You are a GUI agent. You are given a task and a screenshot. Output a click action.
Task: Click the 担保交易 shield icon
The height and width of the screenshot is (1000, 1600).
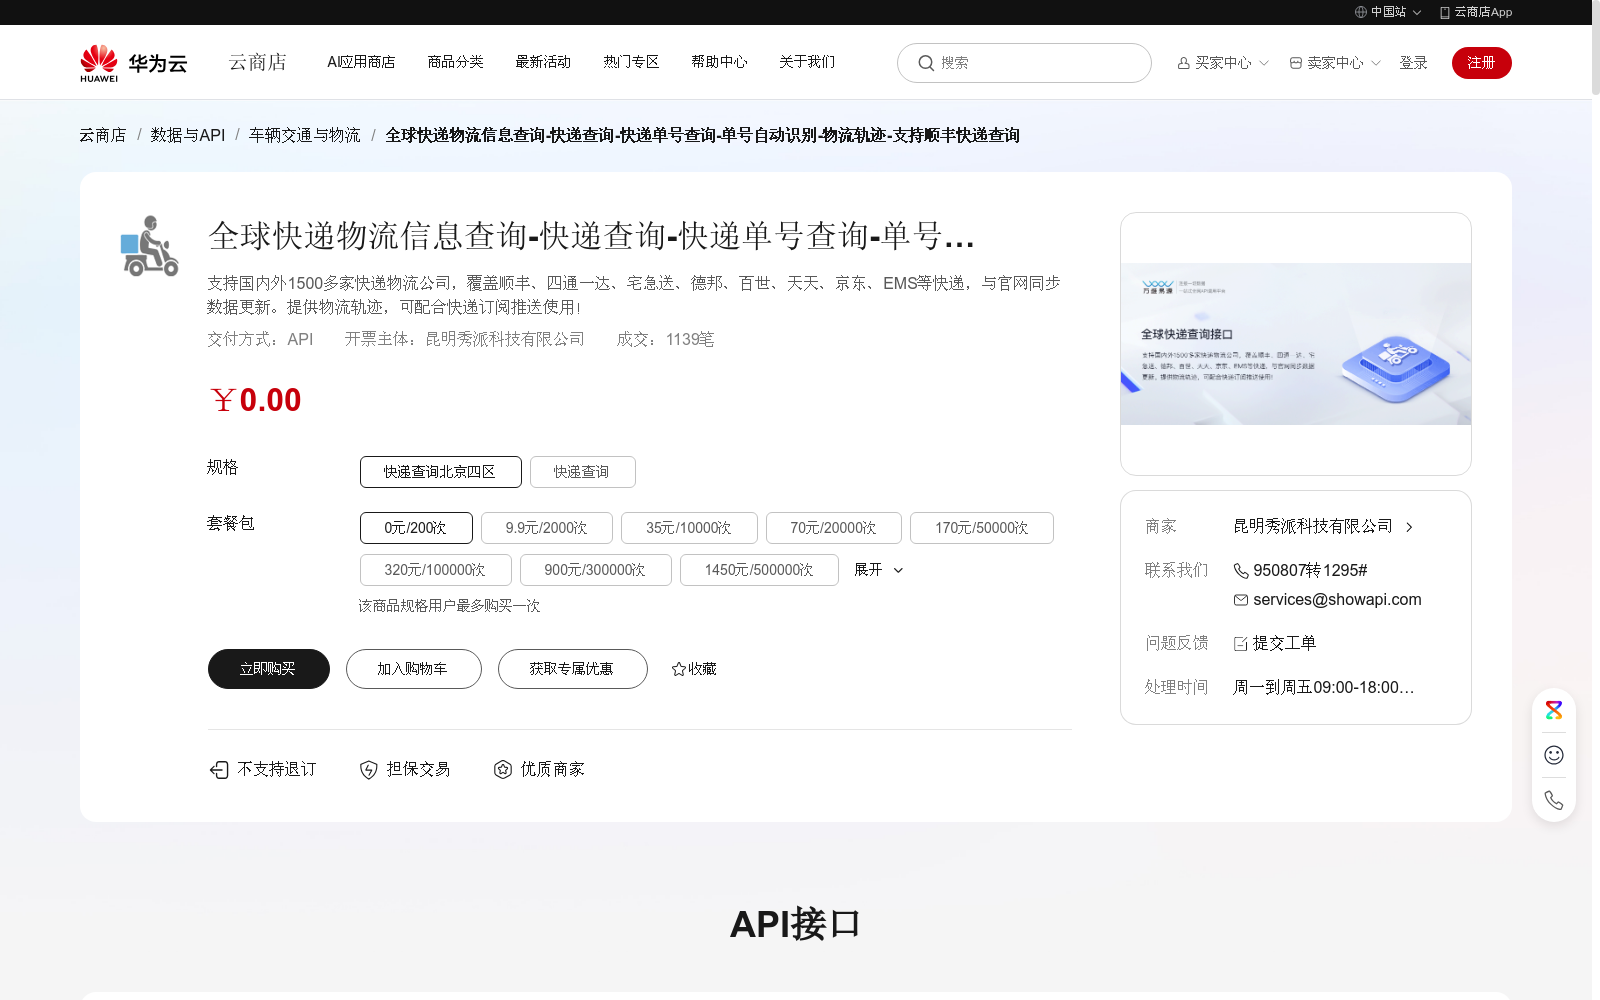(368, 769)
